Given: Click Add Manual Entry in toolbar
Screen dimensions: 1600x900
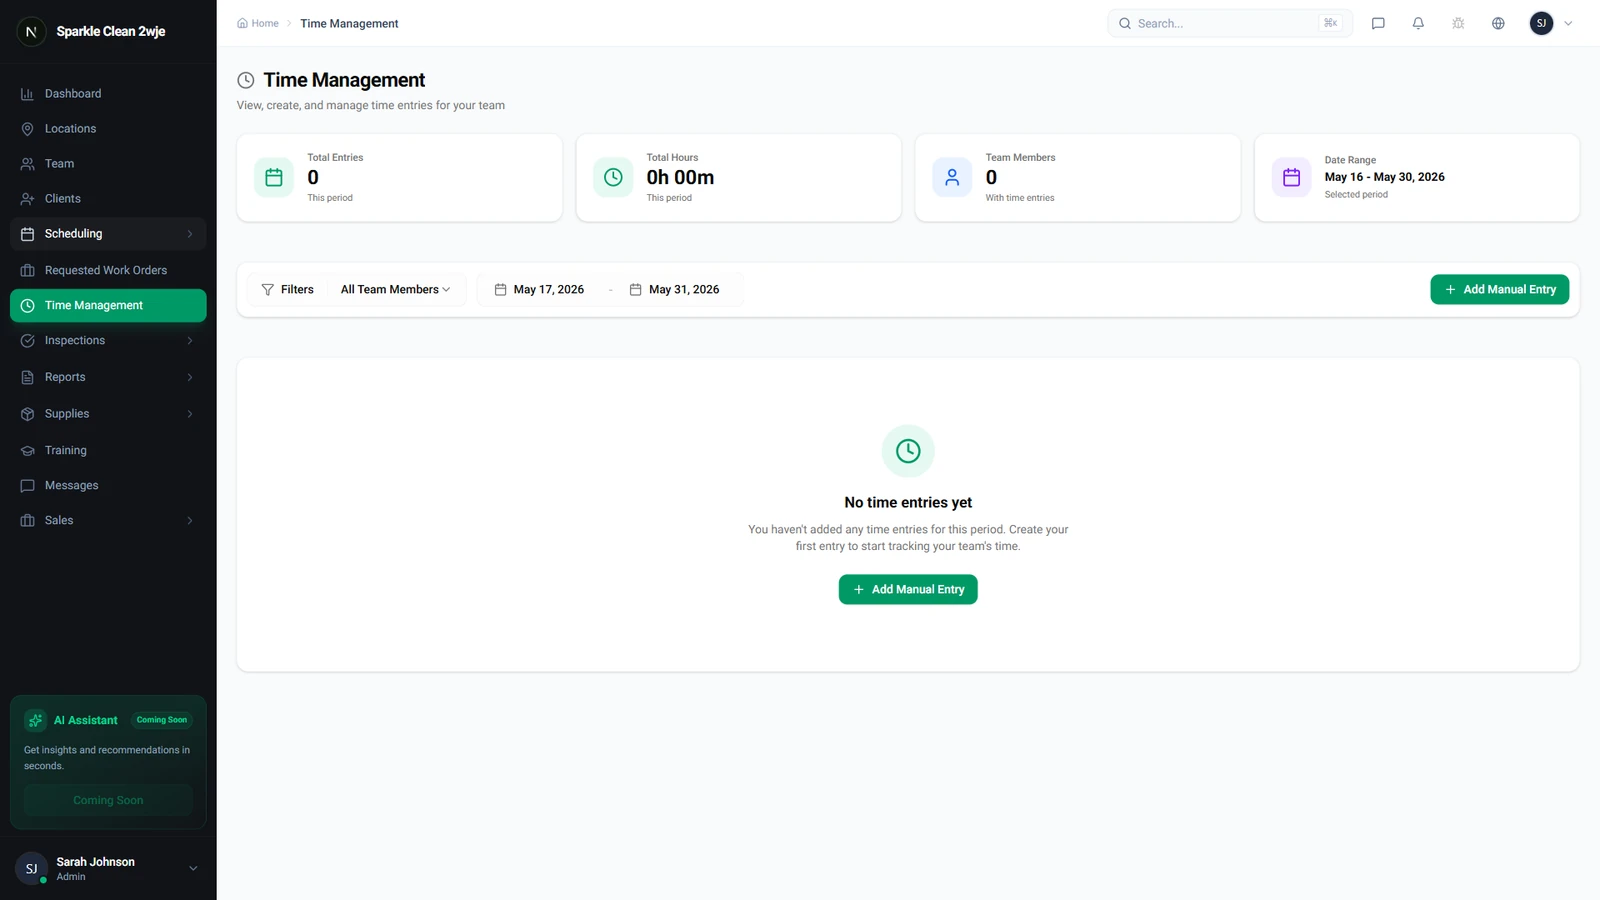Looking at the screenshot, I should coord(1499,290).
